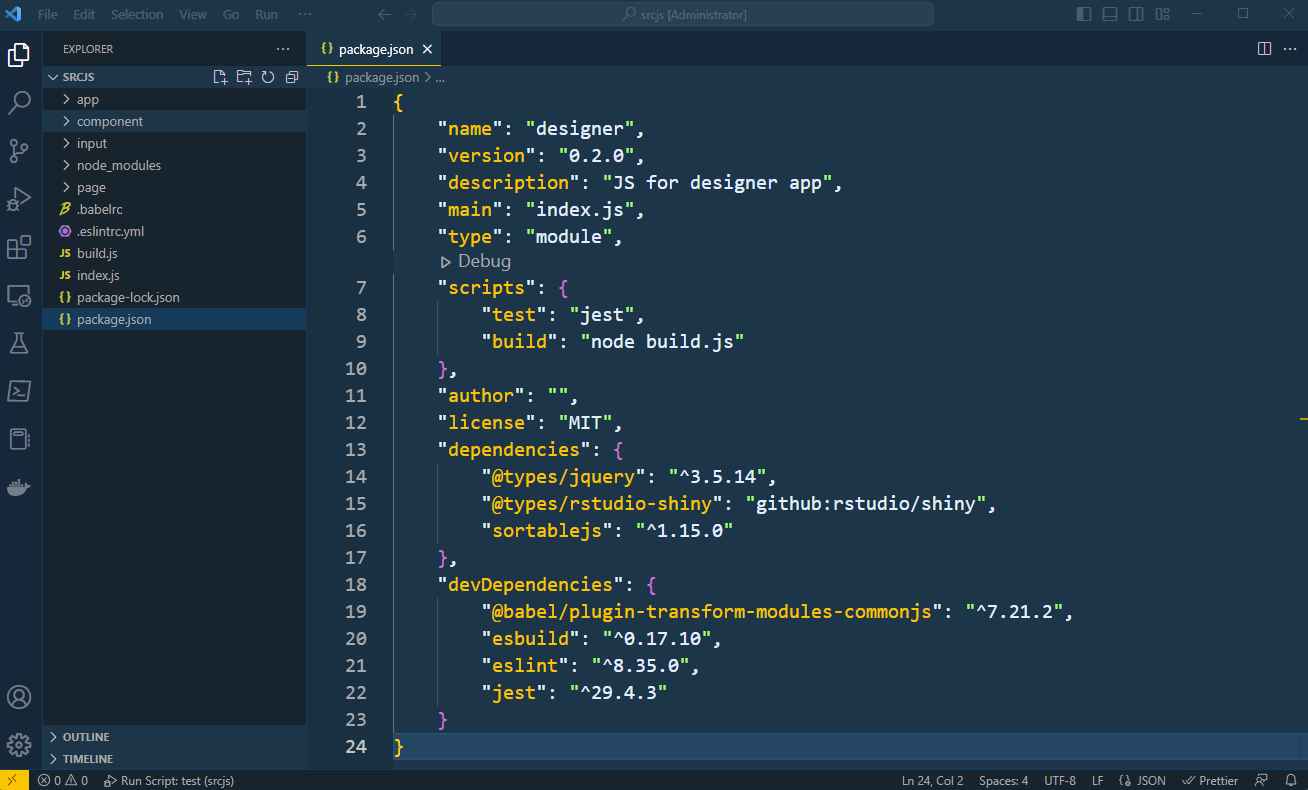This screenshot has width=1308, height=790.
Task: Collapse all folders in Explorer
Action: 292,77
